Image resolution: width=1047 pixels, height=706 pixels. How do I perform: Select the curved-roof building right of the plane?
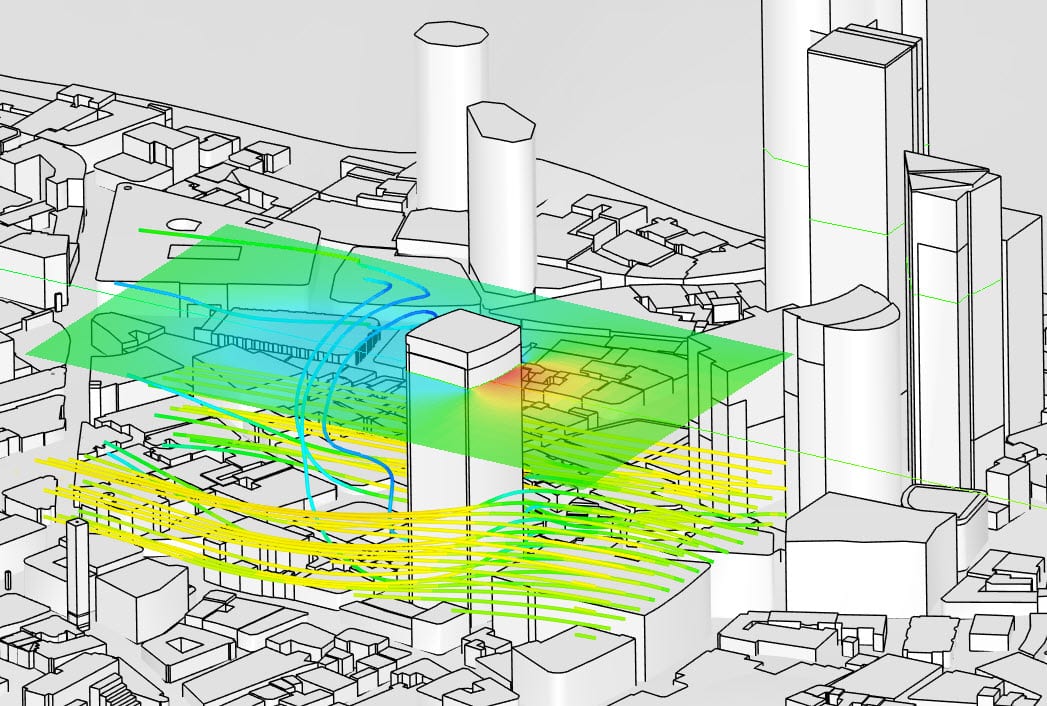[x=835, y=400]
